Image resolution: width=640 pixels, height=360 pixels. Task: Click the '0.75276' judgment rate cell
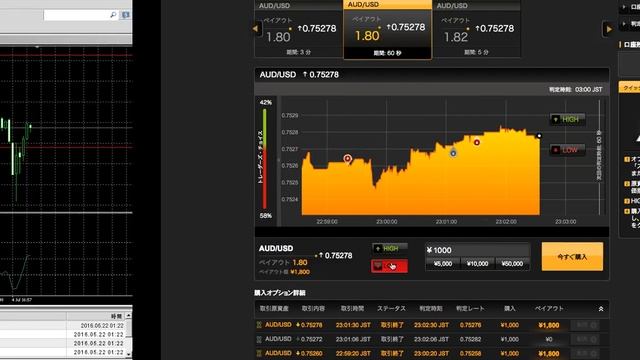pyautogui.click(x=470, y=325)
